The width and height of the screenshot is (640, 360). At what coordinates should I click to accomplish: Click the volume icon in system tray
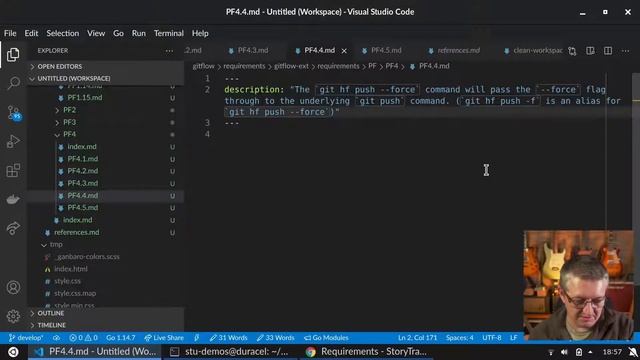(564, 352)
